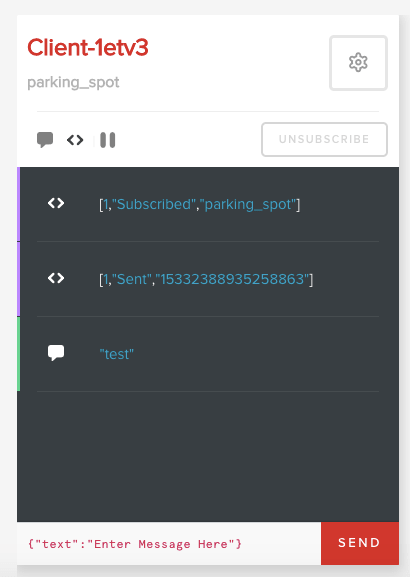This screenshot has width=410, height=577.
Task: Focus the message text input field
Action: [x=169, y=544]
